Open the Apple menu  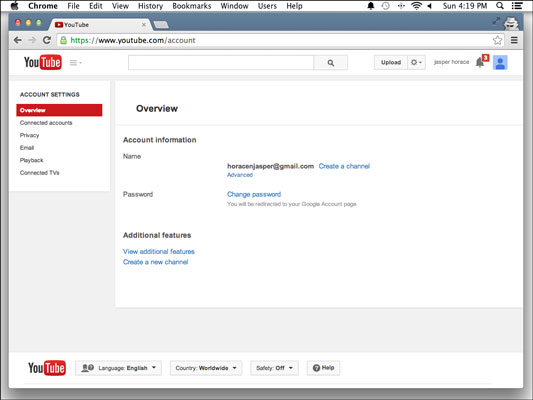tap(15, 6)
